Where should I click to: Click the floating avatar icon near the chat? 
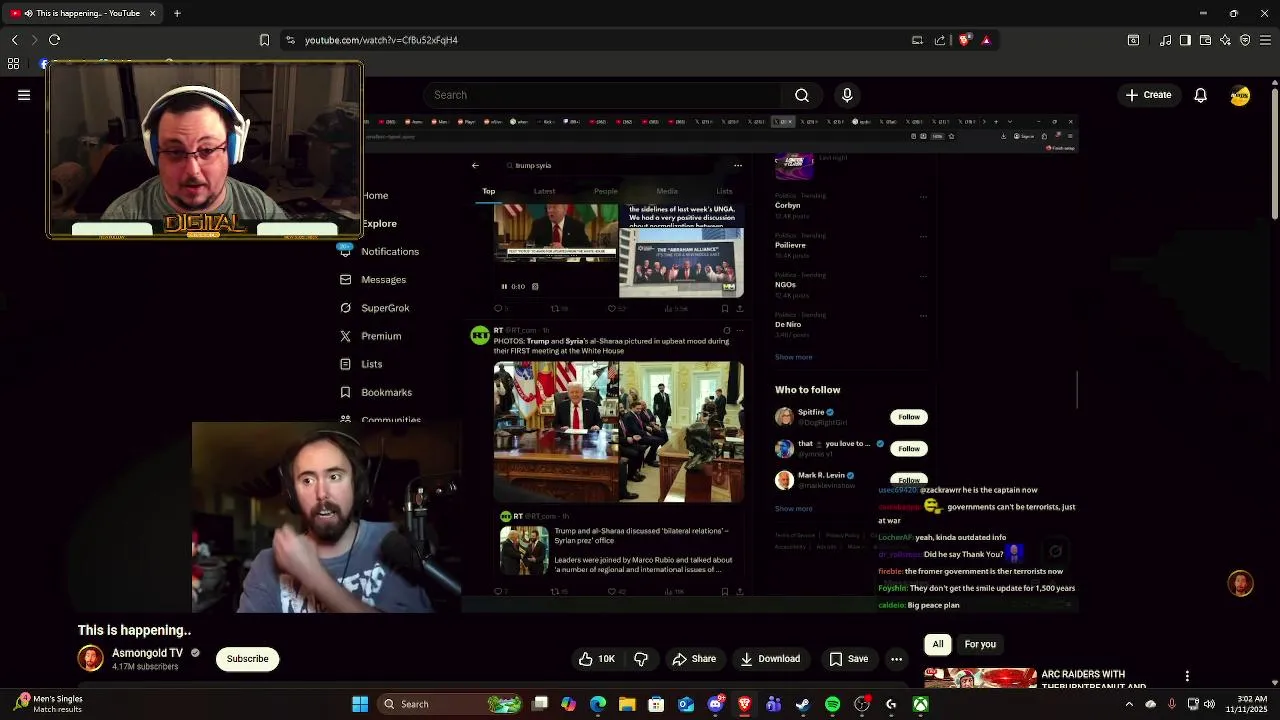tap(1240, 583)
